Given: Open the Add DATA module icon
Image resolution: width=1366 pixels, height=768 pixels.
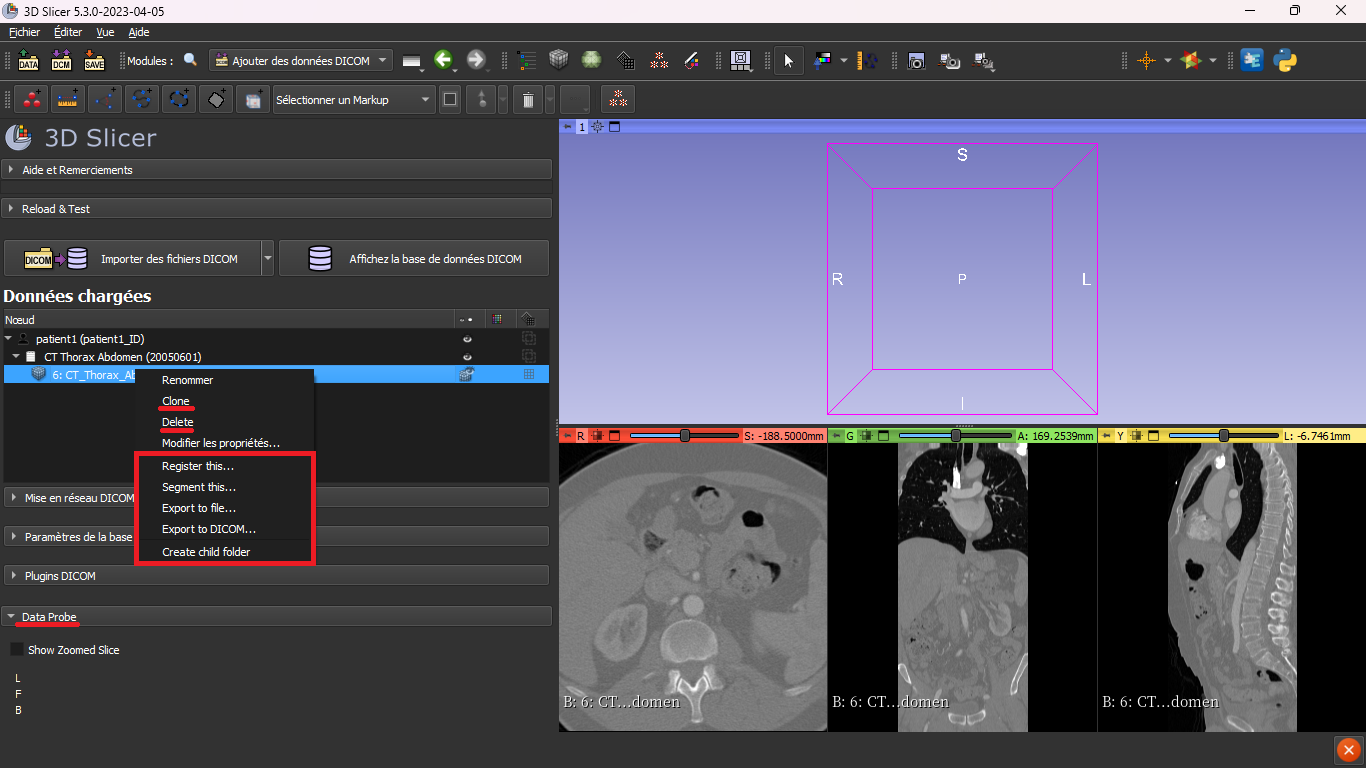Looking at the screenshot, I should click(27, 61).
